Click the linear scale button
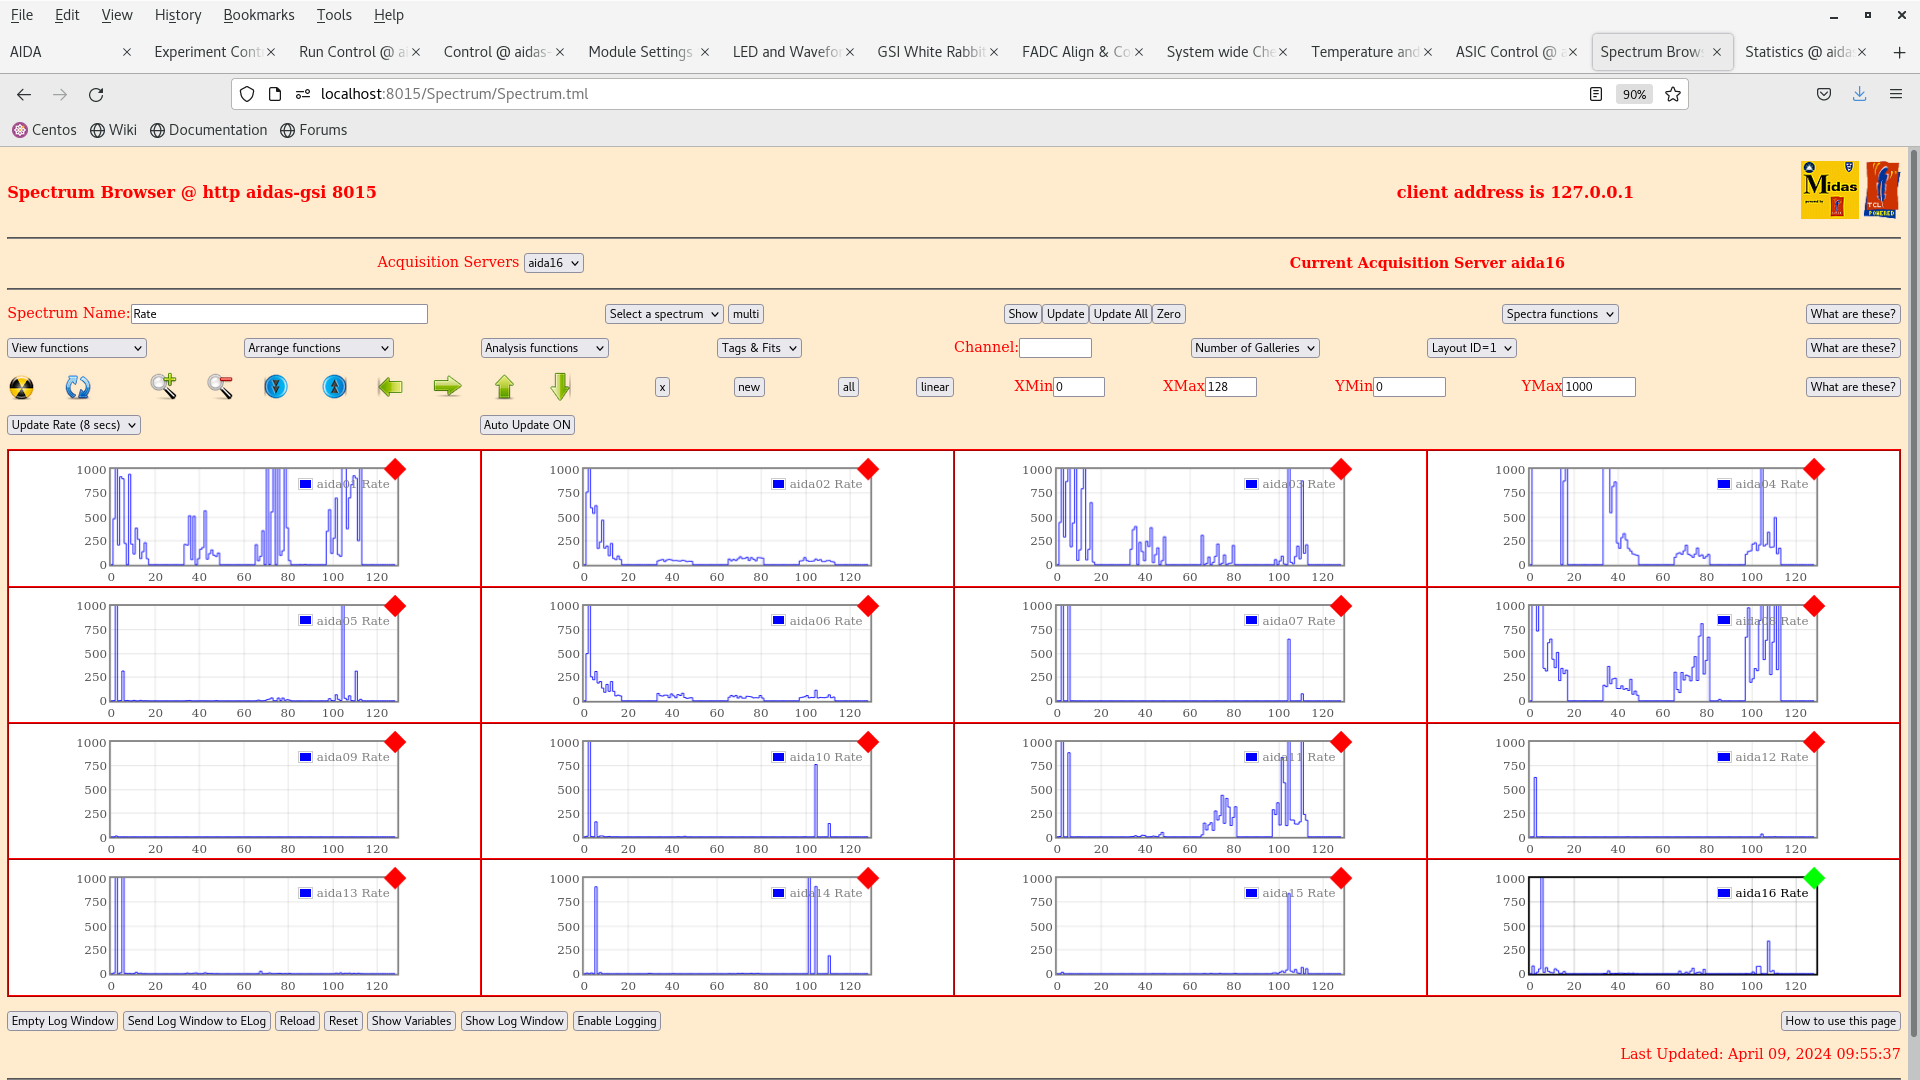 [934, 387]
